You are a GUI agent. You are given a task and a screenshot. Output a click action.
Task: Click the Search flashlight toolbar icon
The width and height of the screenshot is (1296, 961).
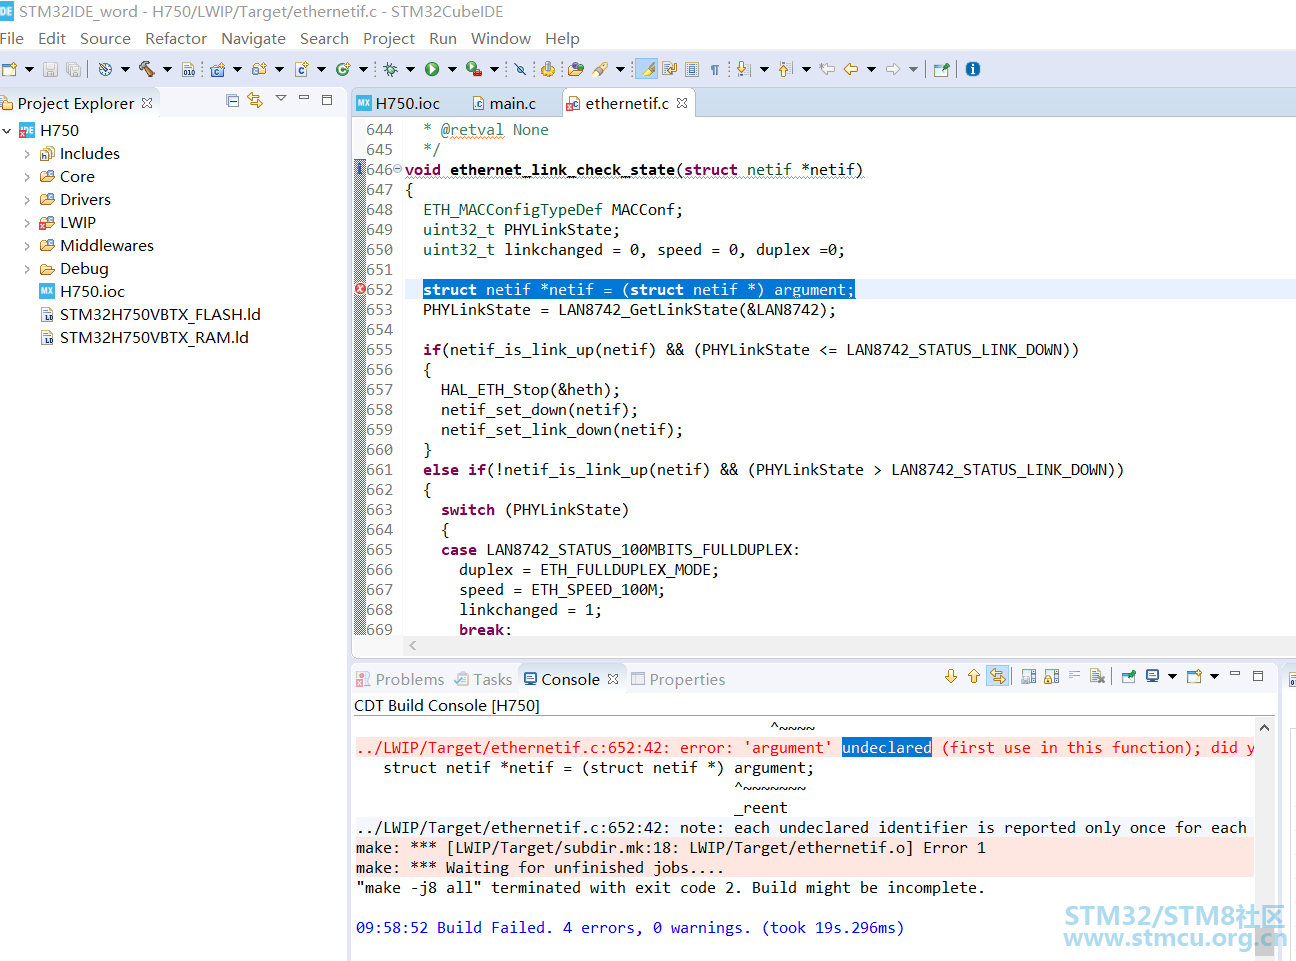tap(599, 69)
